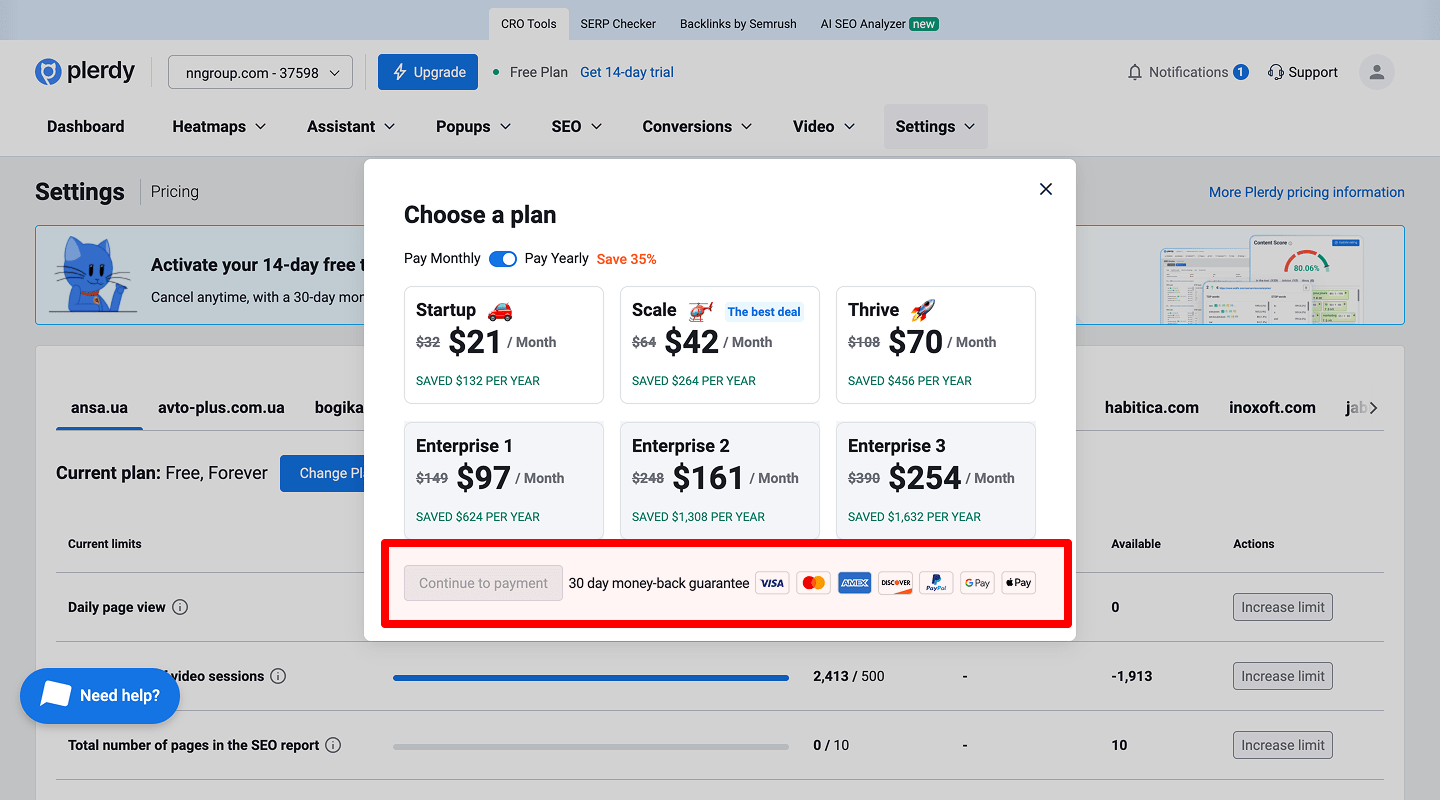The image size is (1440, 800).
Task: Switch to the SERP Checker tab
Action: [x=617, y=23]
